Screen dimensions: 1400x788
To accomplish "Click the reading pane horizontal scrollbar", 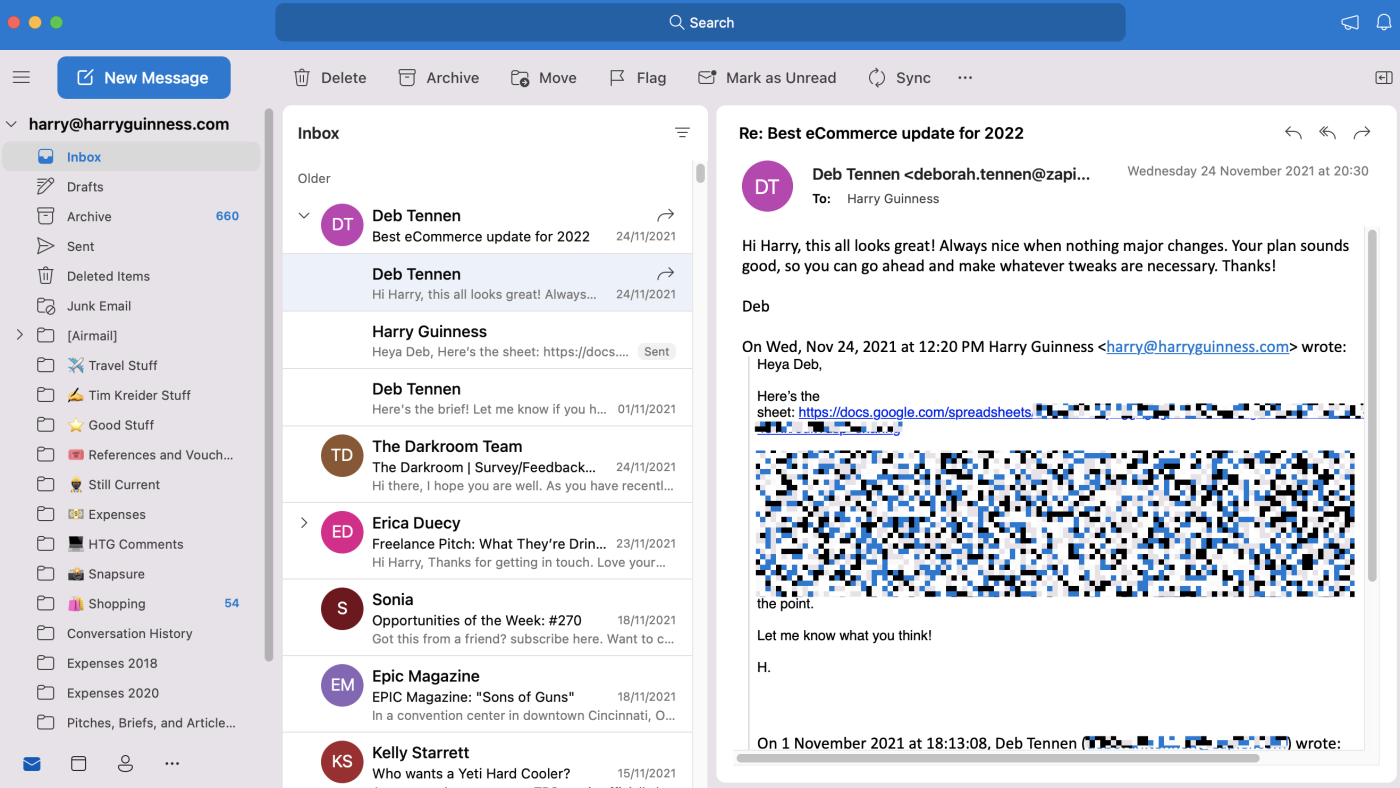I will pyautogui.click(x=997, y=758).
